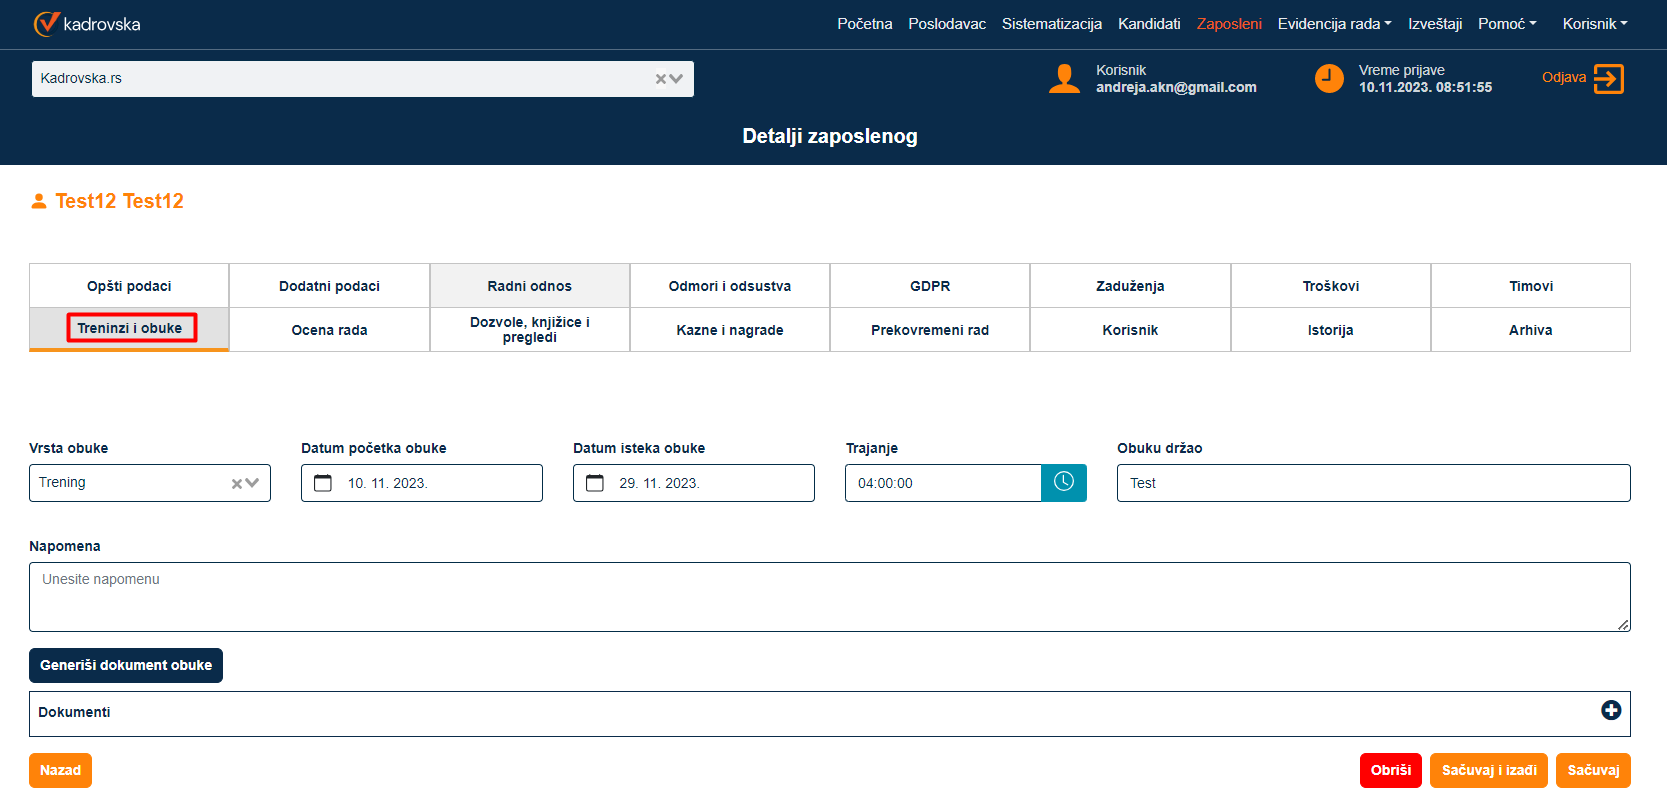This screenshot has width=1667, height=812.
Task: Go to Kandidati in top menu
Action: coord(1148,24)
